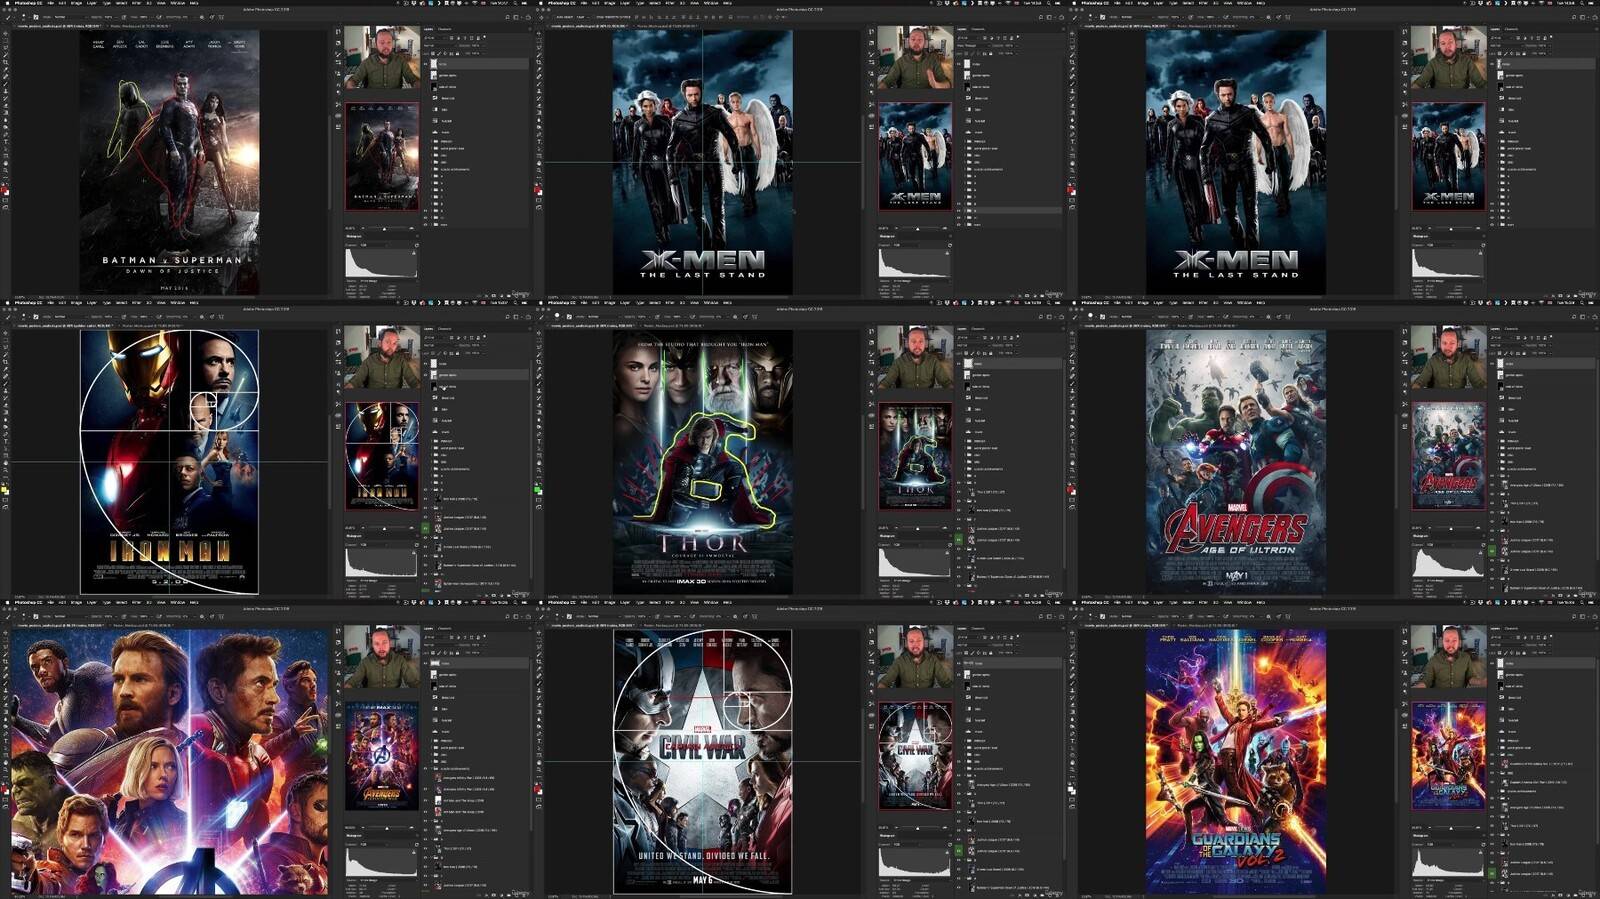Screen dimensions: 1600x899
Task: Toggle the green-highlighted layer eye in the Civil War window
Action: click(959, 851)
